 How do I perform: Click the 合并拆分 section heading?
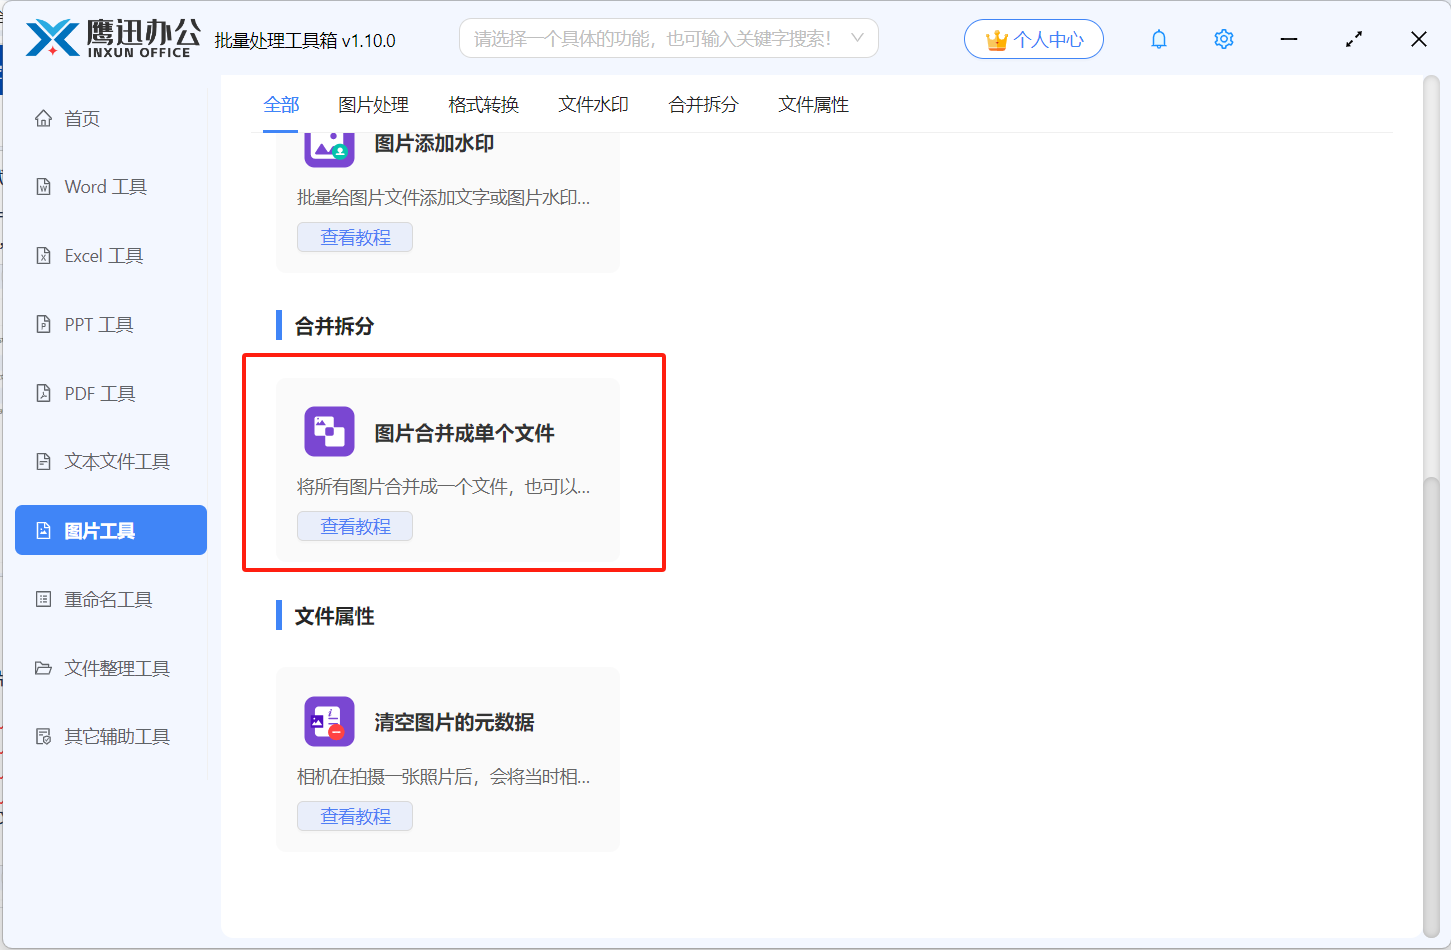[x=334, y=326]
